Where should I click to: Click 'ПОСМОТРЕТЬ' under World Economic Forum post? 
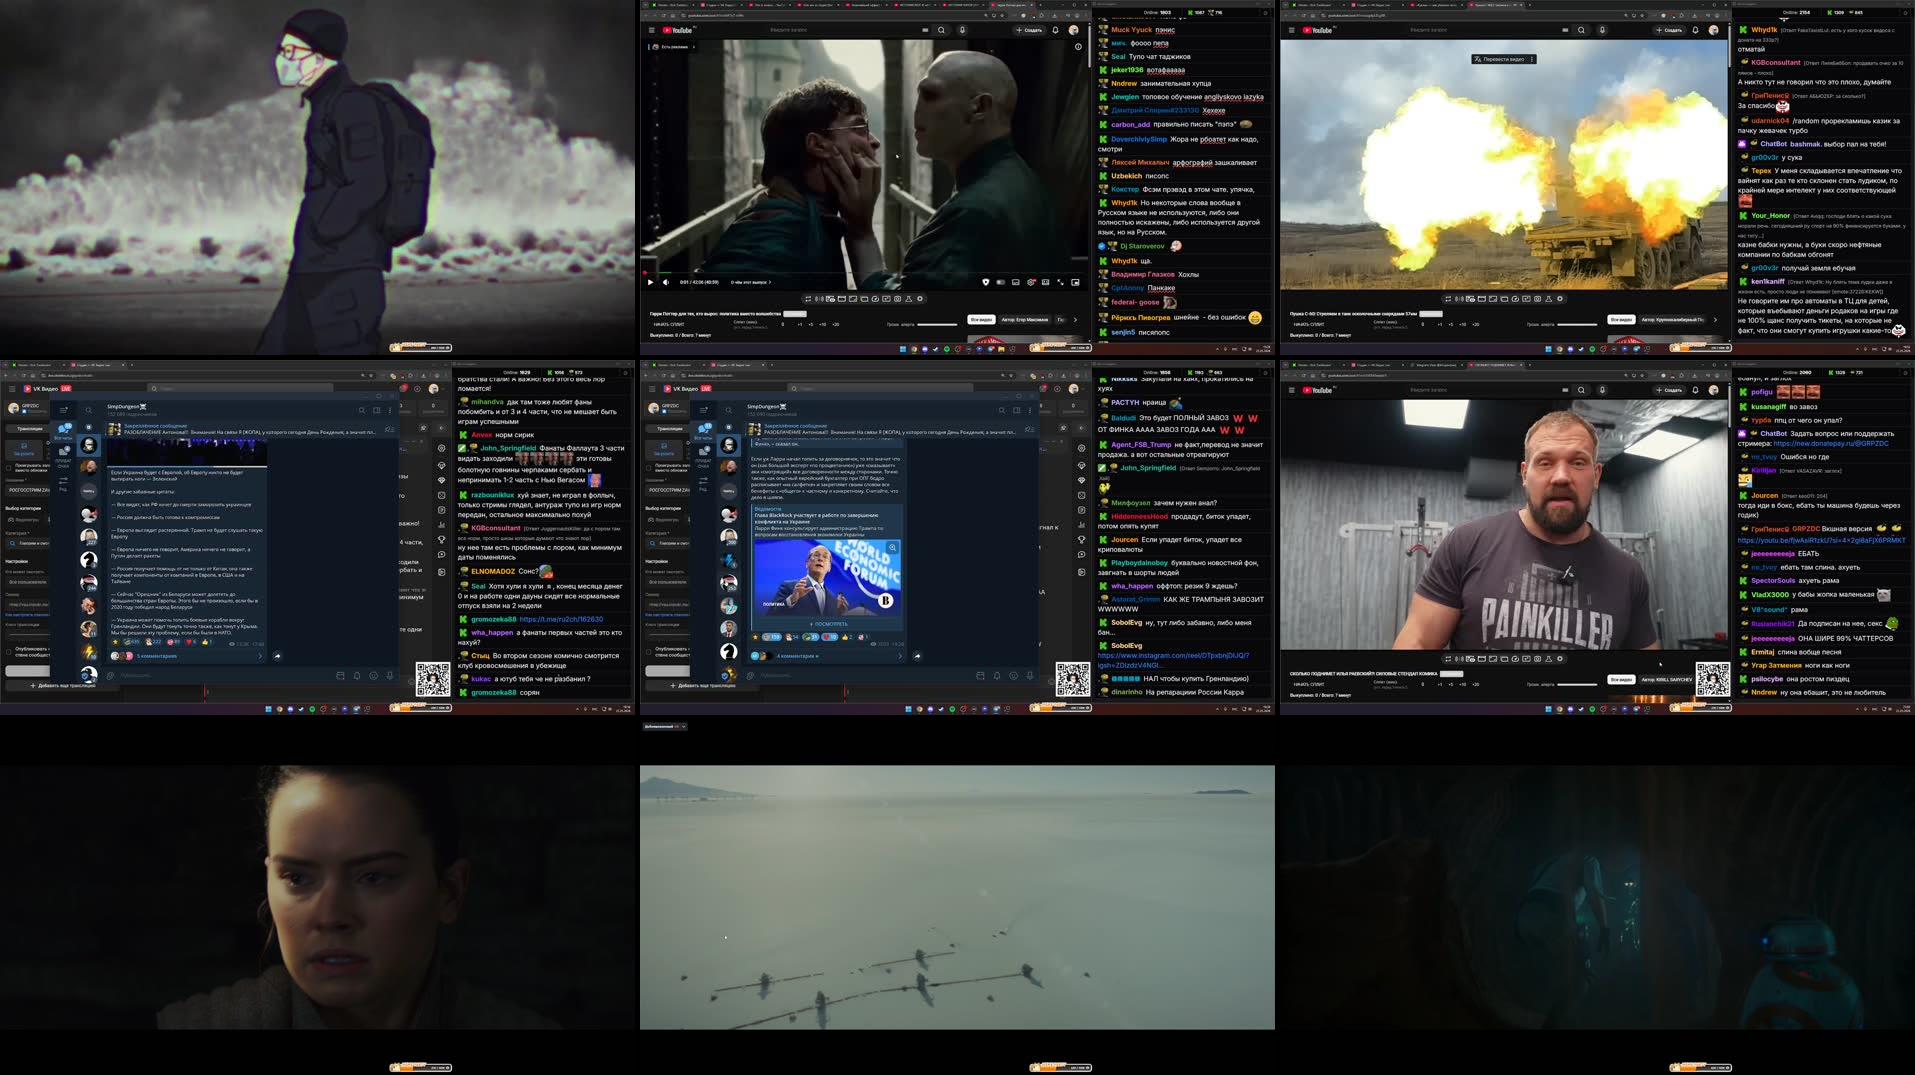(828, 624)
